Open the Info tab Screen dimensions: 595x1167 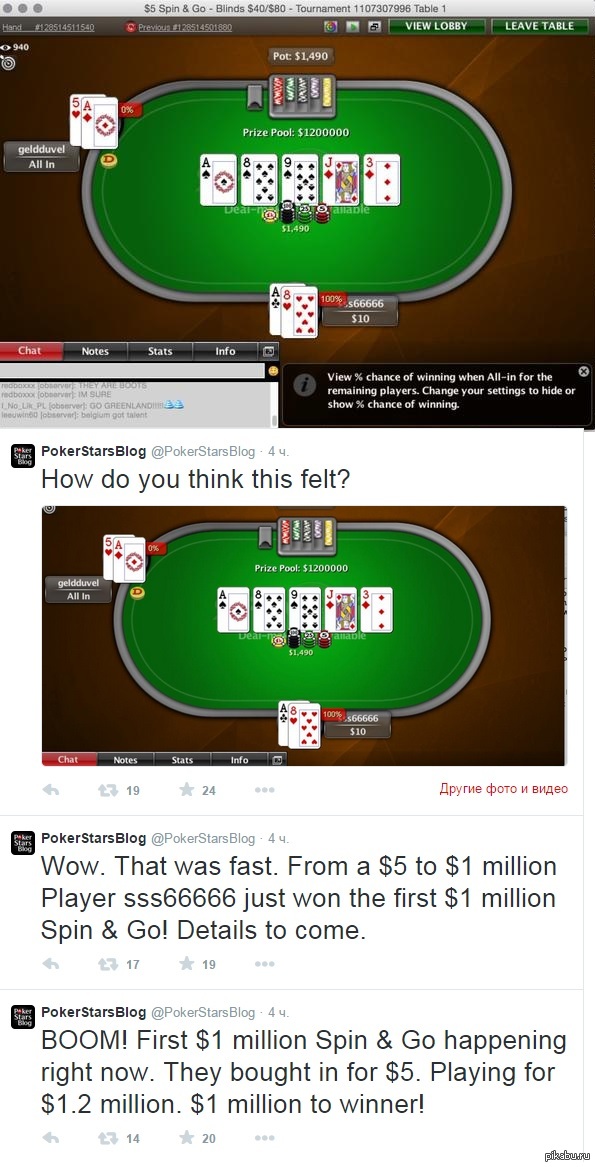click(226, 351)
